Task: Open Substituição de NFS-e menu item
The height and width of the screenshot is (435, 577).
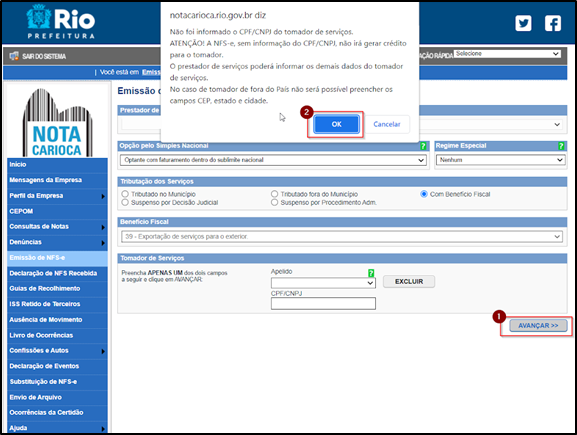Action: (x=57, y=382)
